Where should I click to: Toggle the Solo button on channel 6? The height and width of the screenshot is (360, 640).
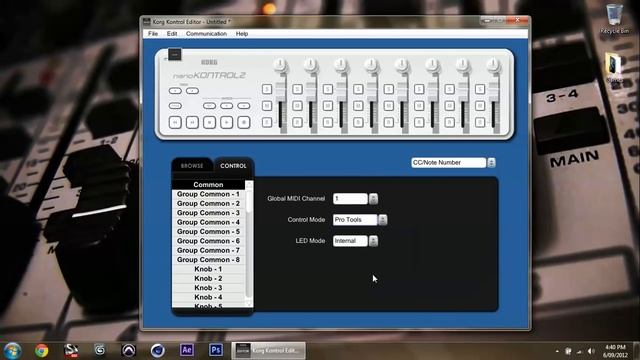(419, 89)
